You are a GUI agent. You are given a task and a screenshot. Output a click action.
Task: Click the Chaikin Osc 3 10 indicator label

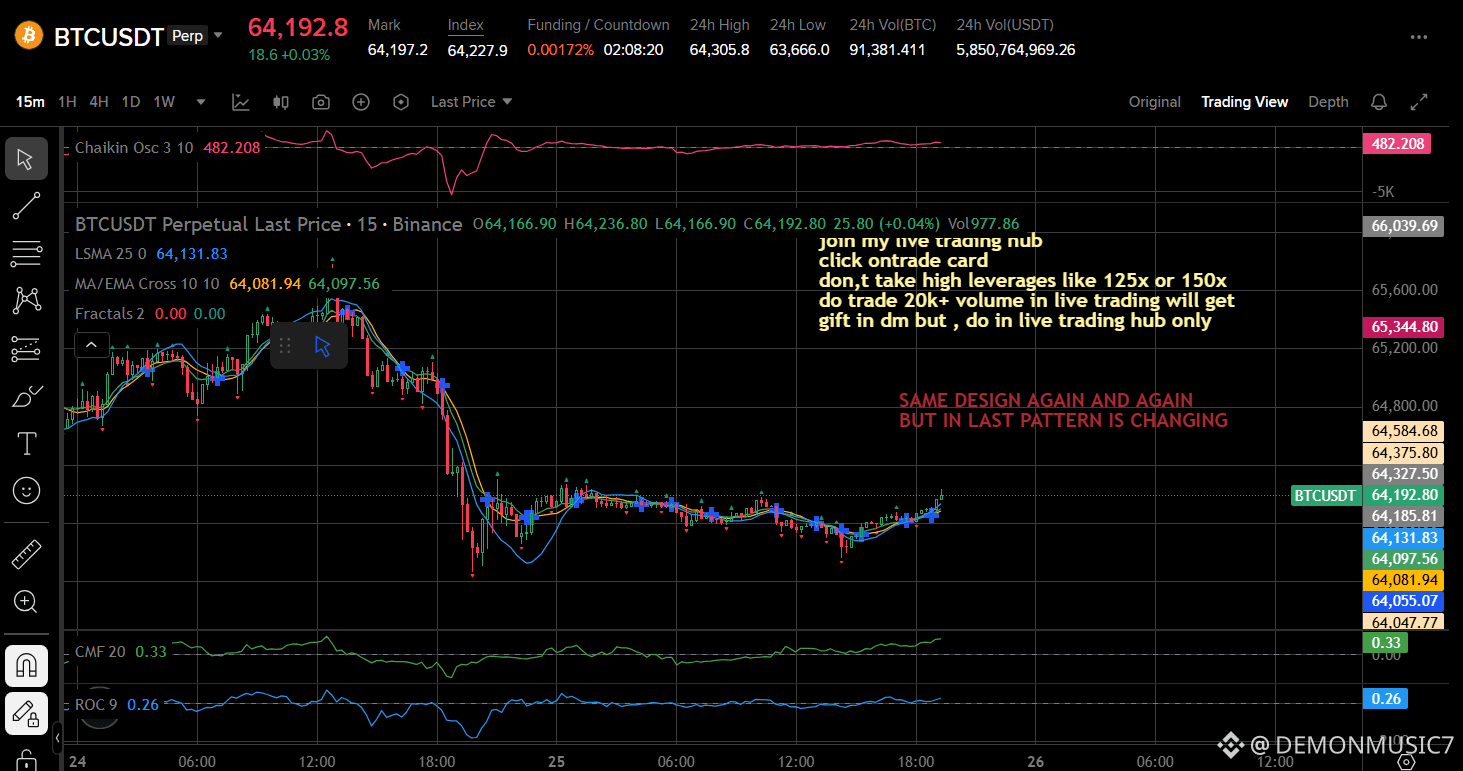pyautogui.click(x=134, y=148)
